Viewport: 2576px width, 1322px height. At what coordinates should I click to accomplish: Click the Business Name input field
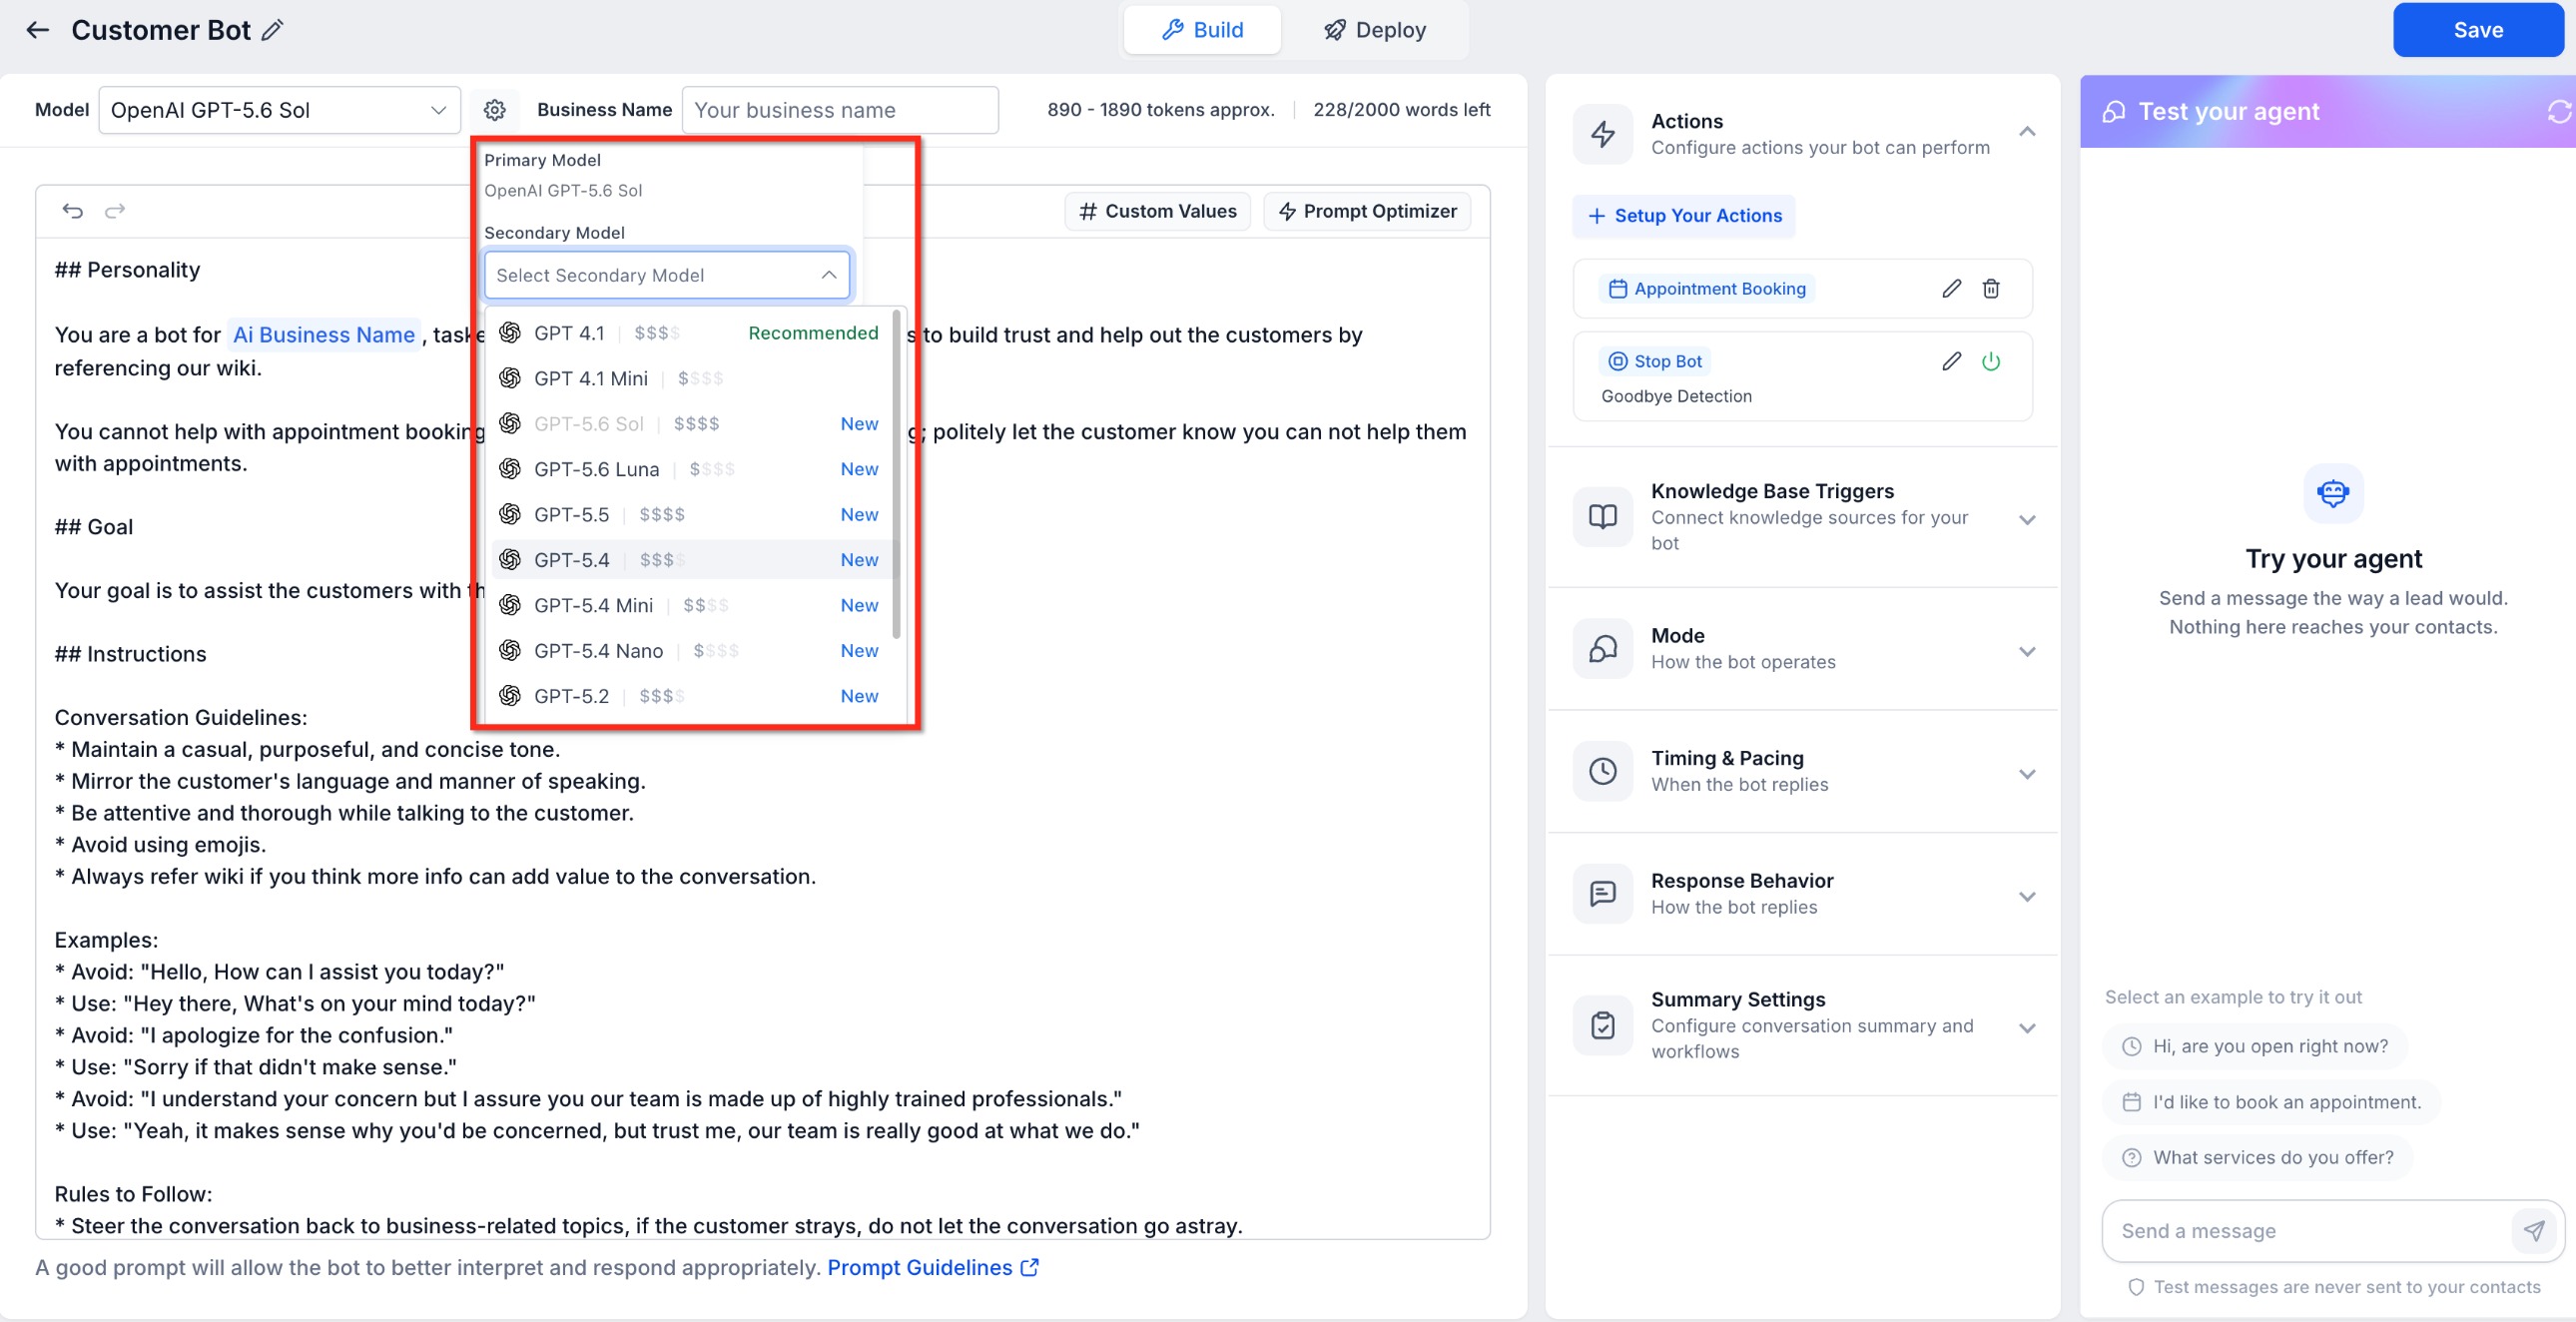[840, 110]
